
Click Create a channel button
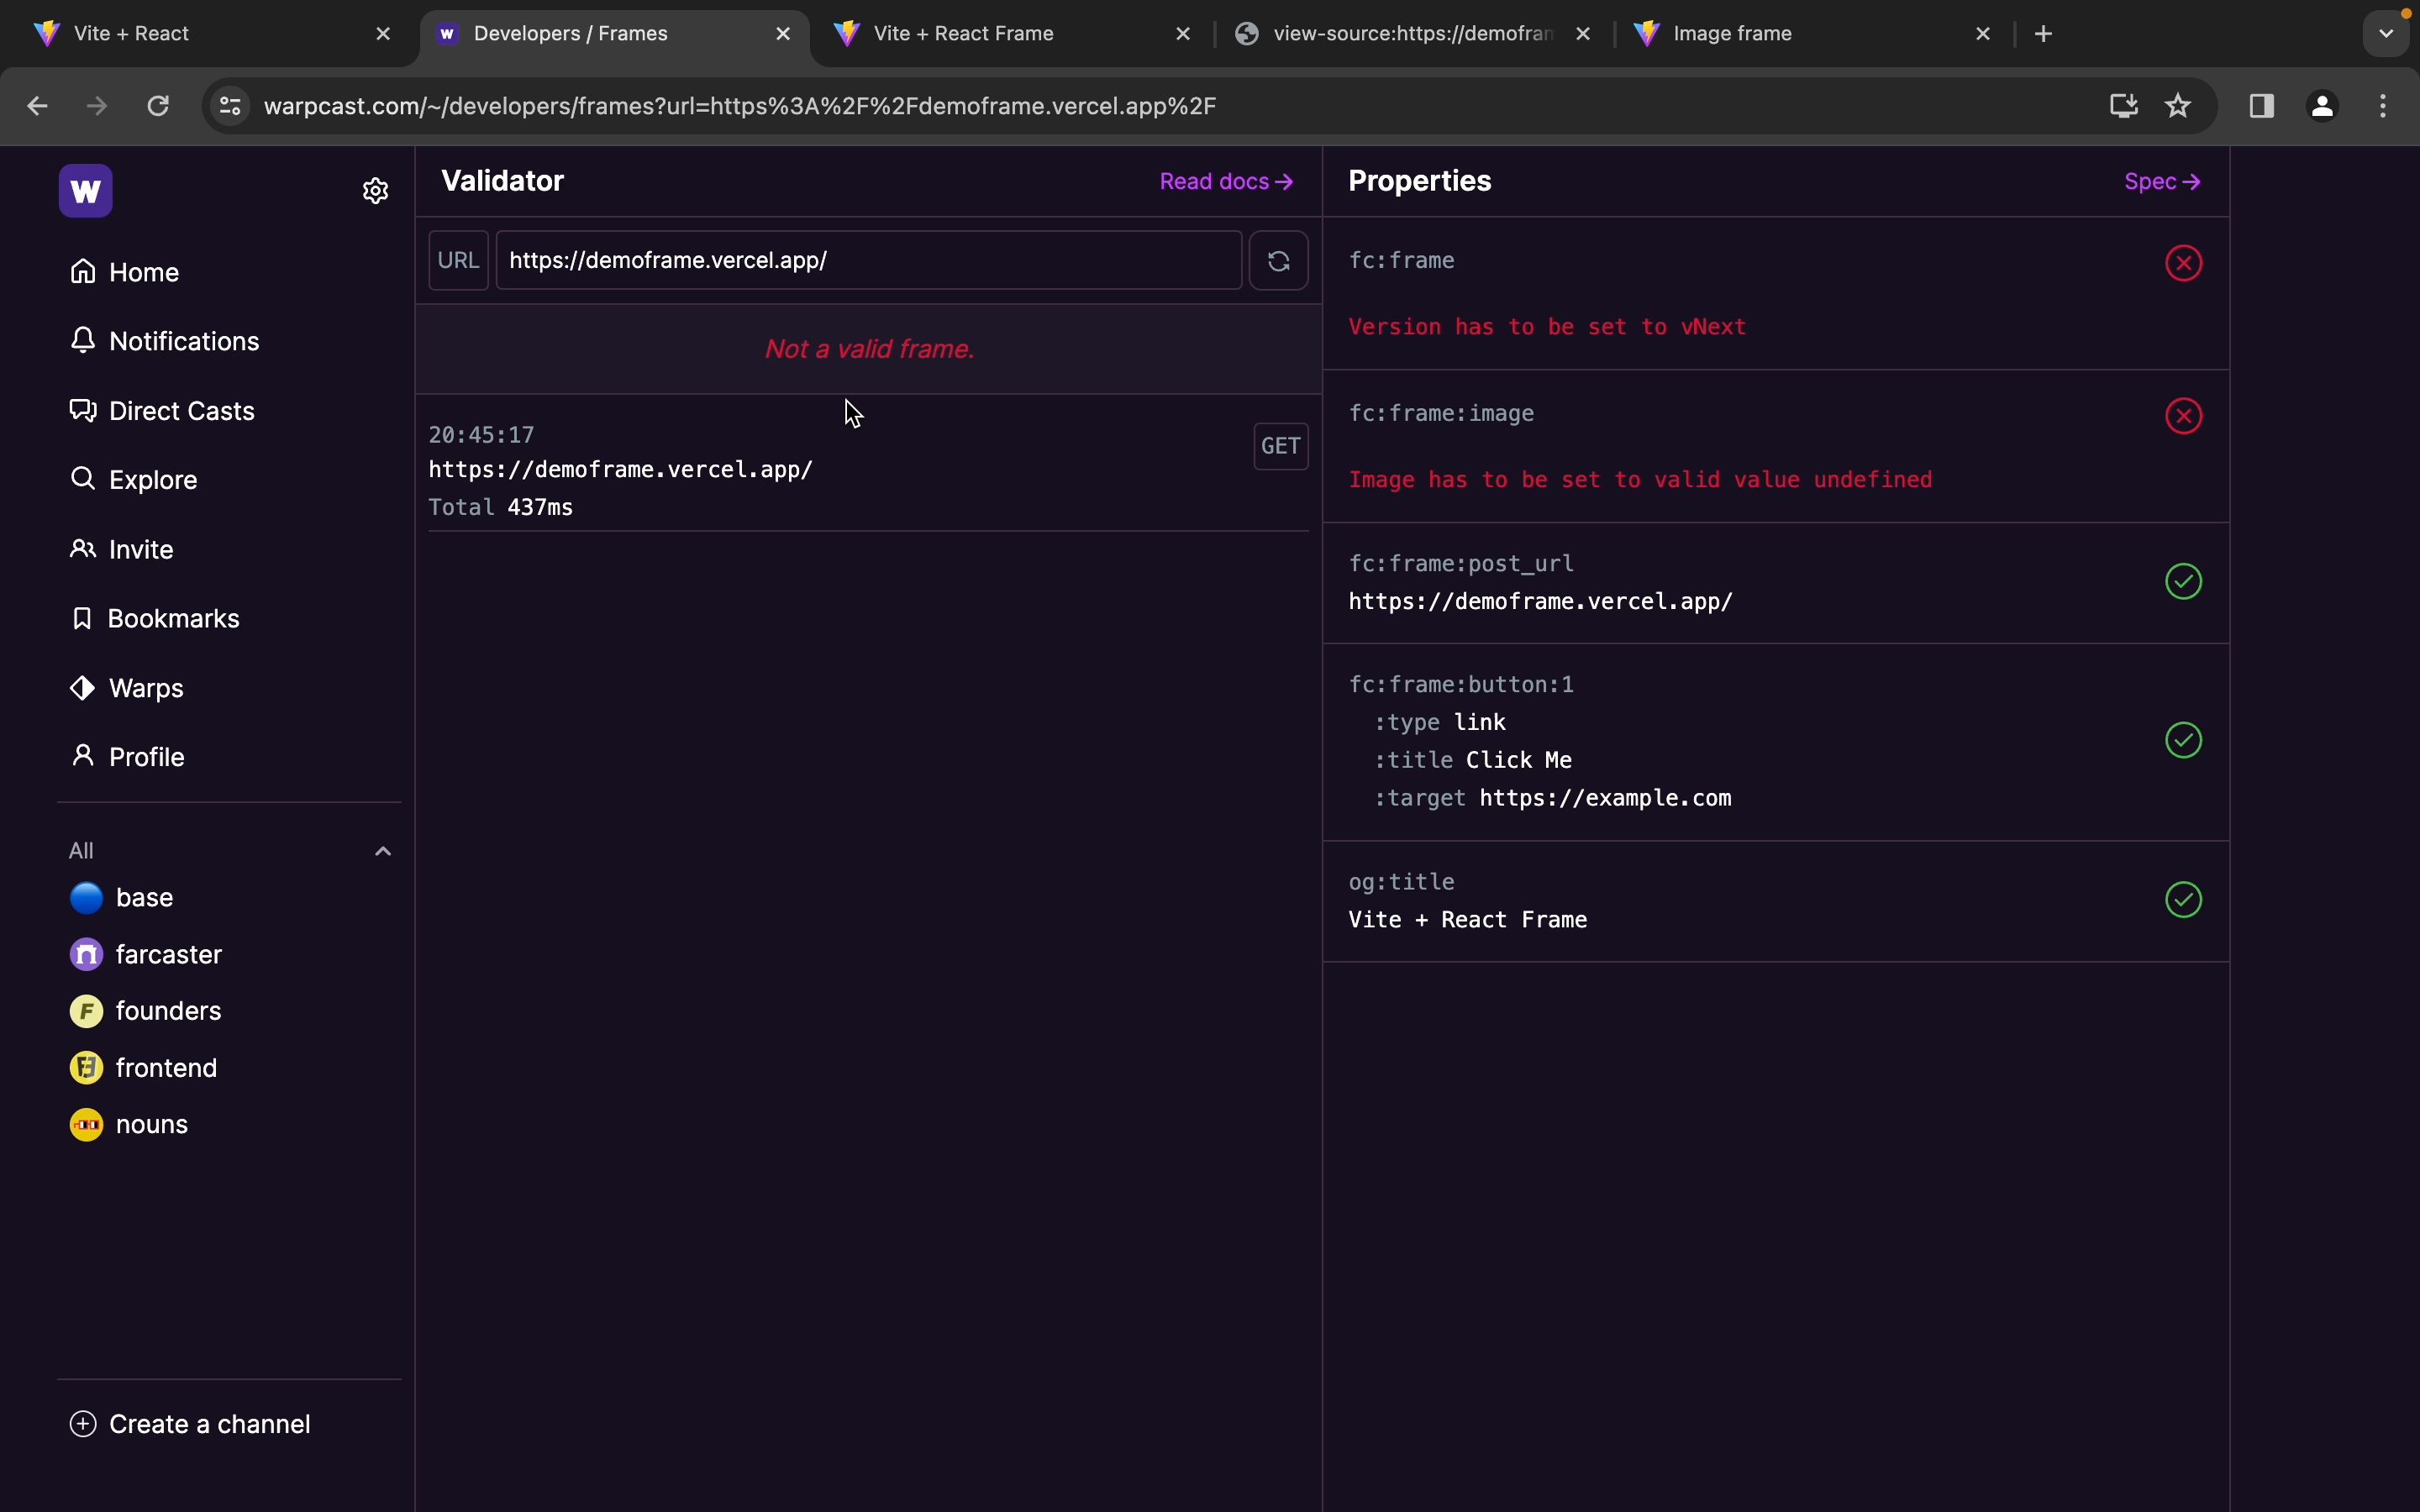190,1425
